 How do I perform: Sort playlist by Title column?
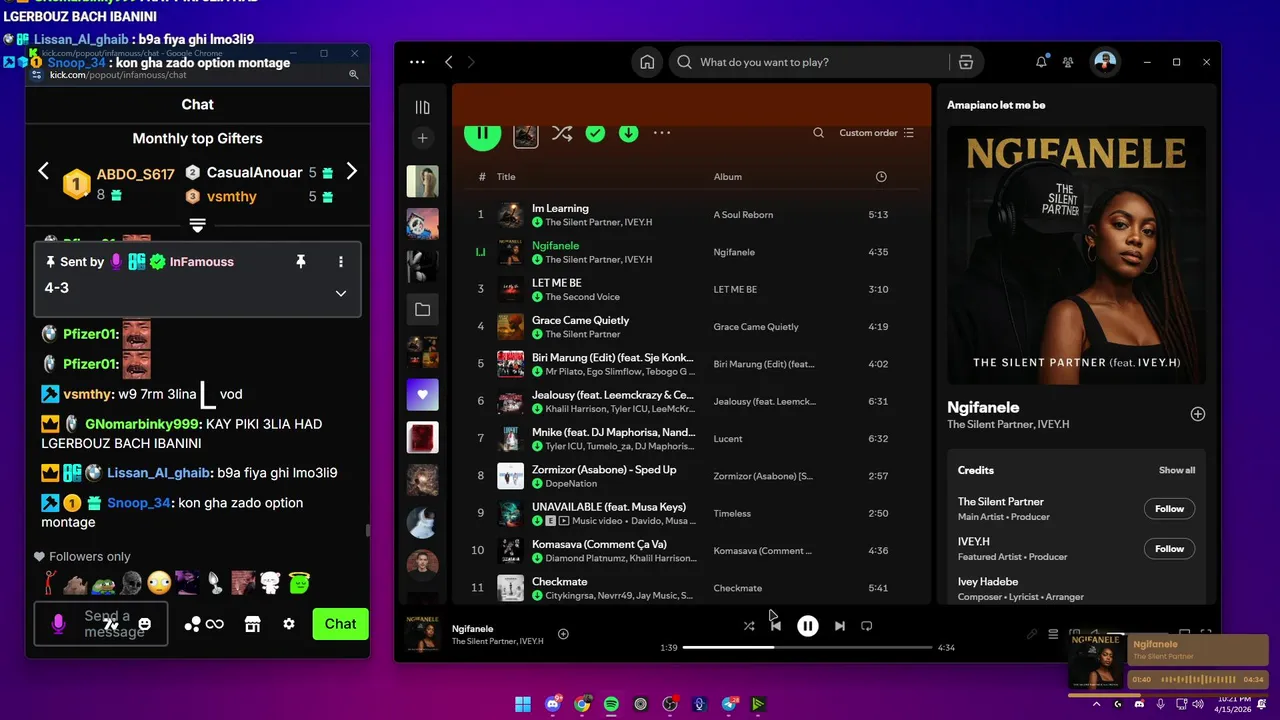[x=506, y=177]
